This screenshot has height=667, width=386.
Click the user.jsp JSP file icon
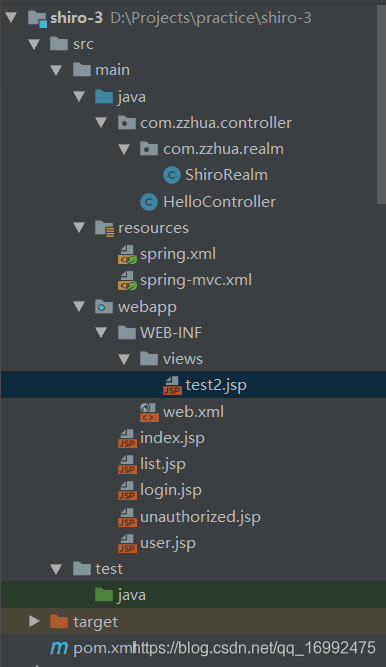[127, 544]
